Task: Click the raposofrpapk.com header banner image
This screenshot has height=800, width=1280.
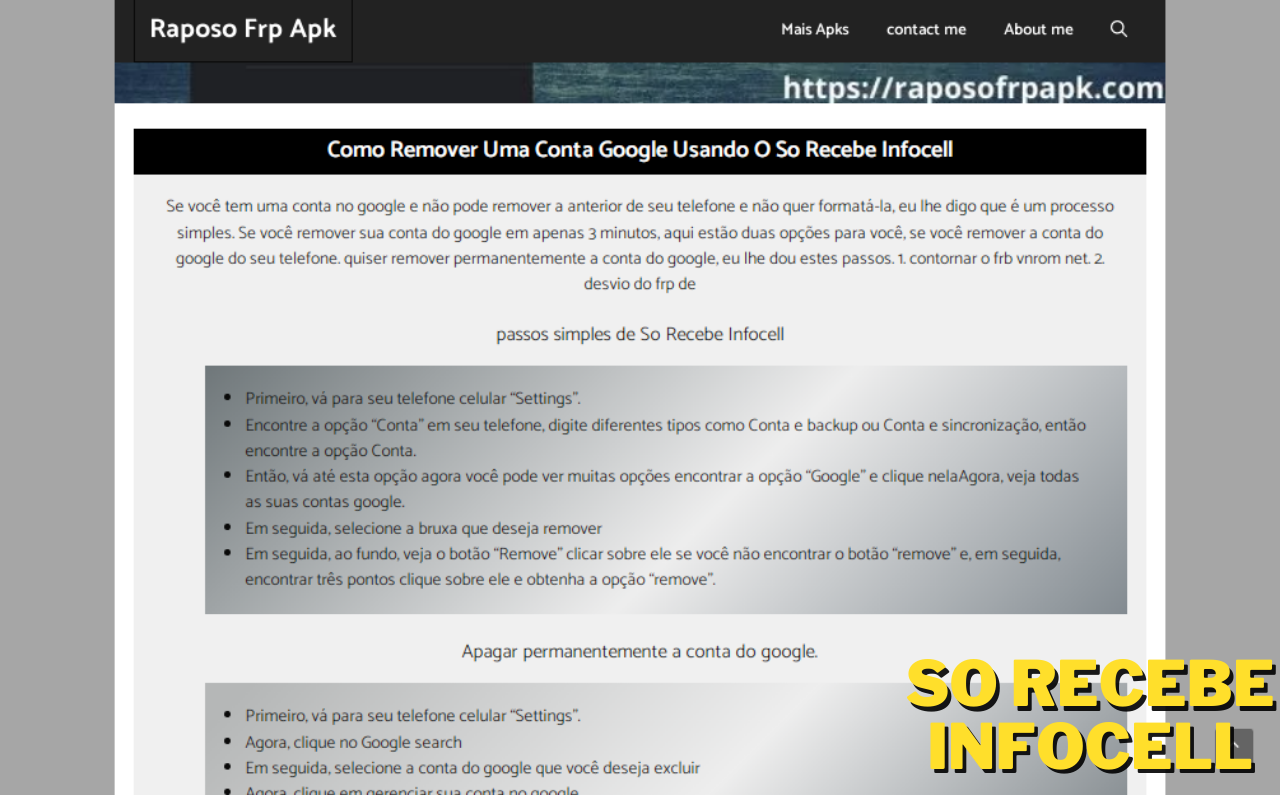Action: click(640, 83)
